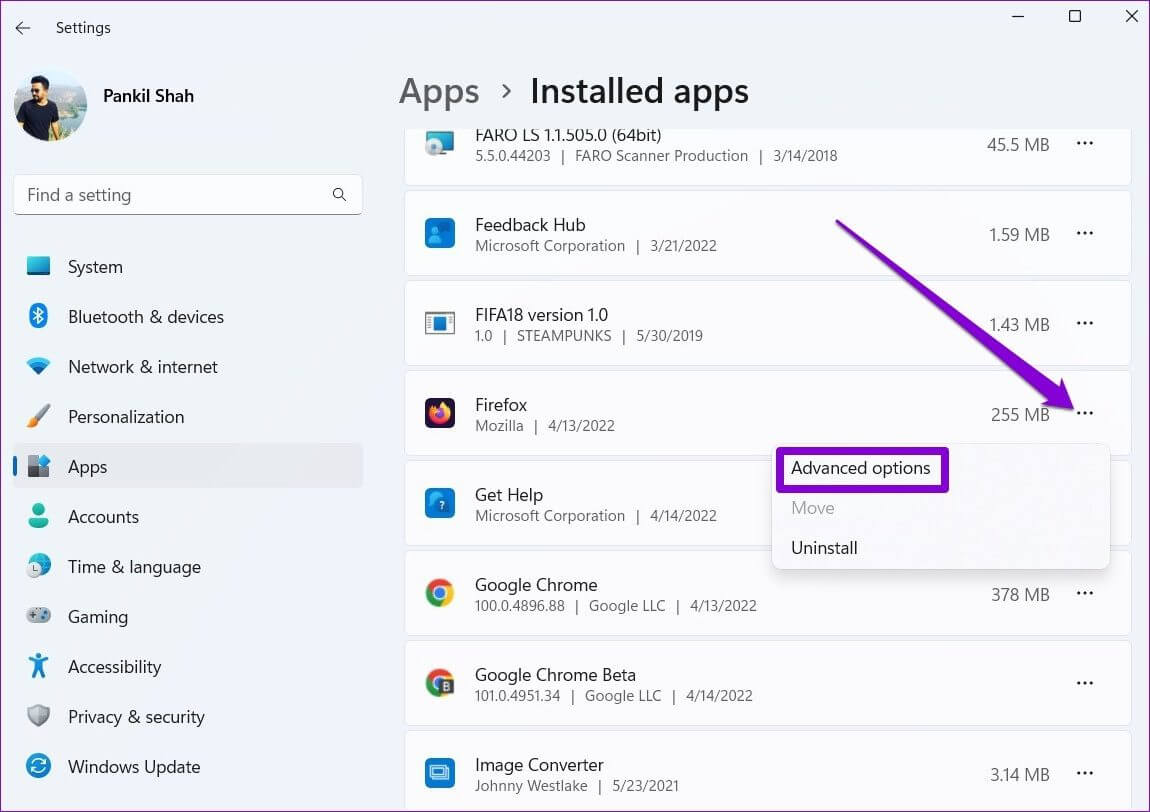Viewport: 1150px width, 812px height.
Task: Click the FIFA18 version 1.0 title
Action: point(541,315)
